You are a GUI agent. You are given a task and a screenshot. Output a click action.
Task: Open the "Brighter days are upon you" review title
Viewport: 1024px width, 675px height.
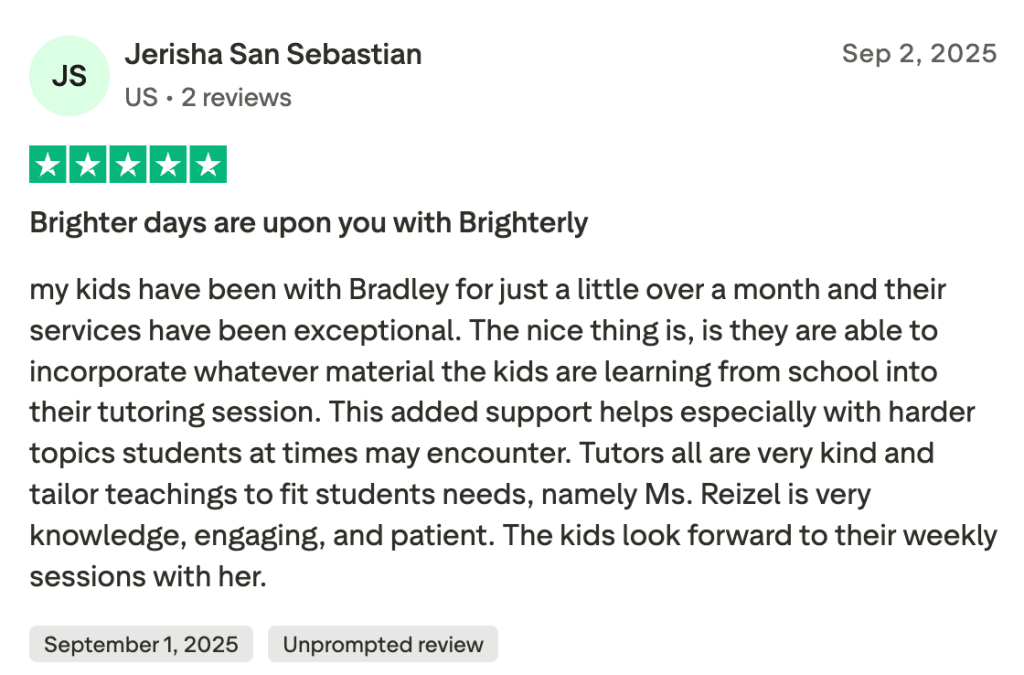[x=308, y=222]
